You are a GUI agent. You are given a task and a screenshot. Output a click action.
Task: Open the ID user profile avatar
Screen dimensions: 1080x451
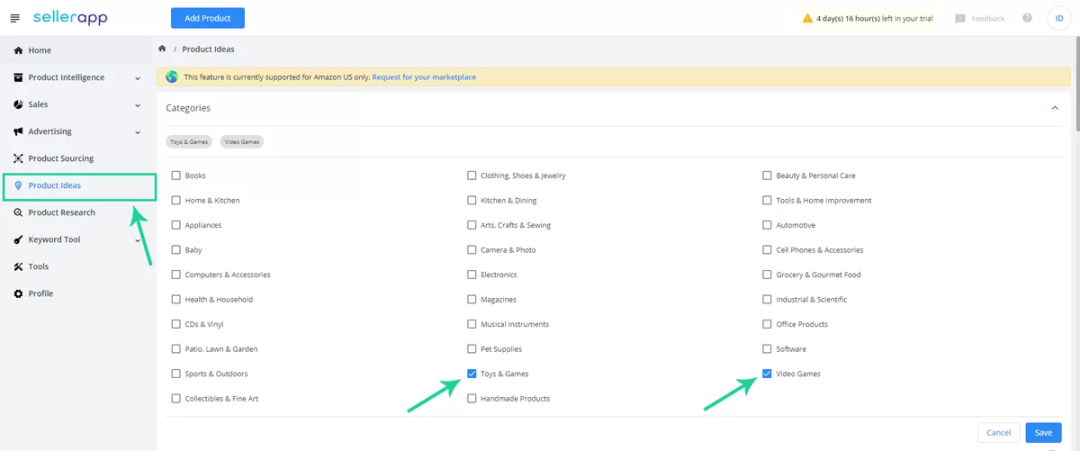tap(1059, 18)
